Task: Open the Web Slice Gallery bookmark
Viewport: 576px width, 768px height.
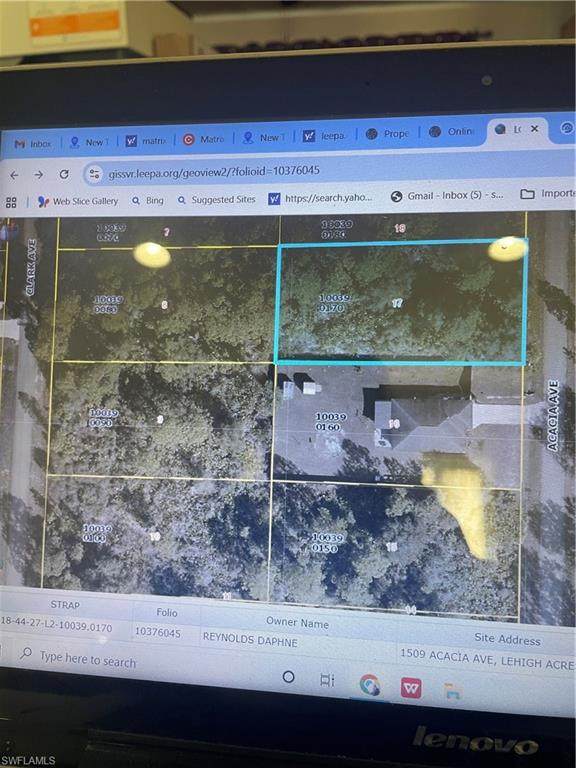Action: click(78, 201)
